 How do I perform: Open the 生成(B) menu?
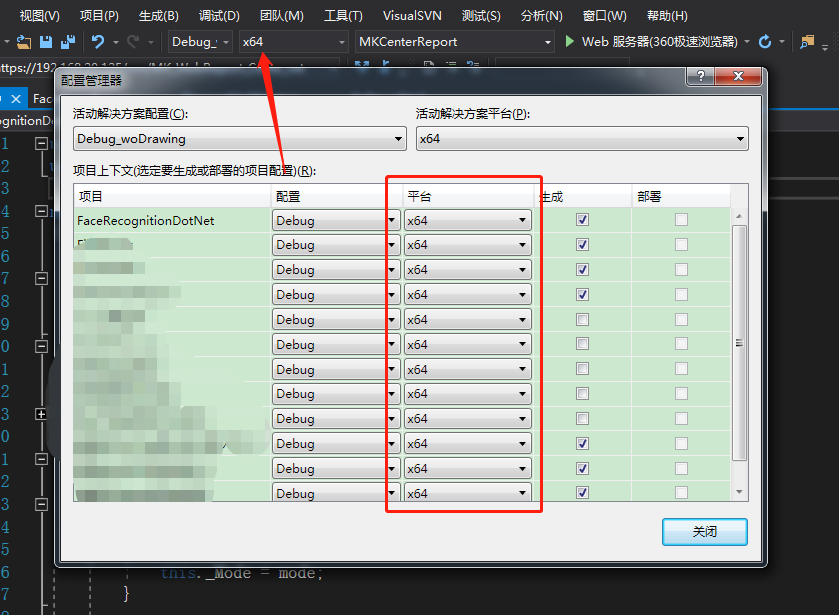158,16
